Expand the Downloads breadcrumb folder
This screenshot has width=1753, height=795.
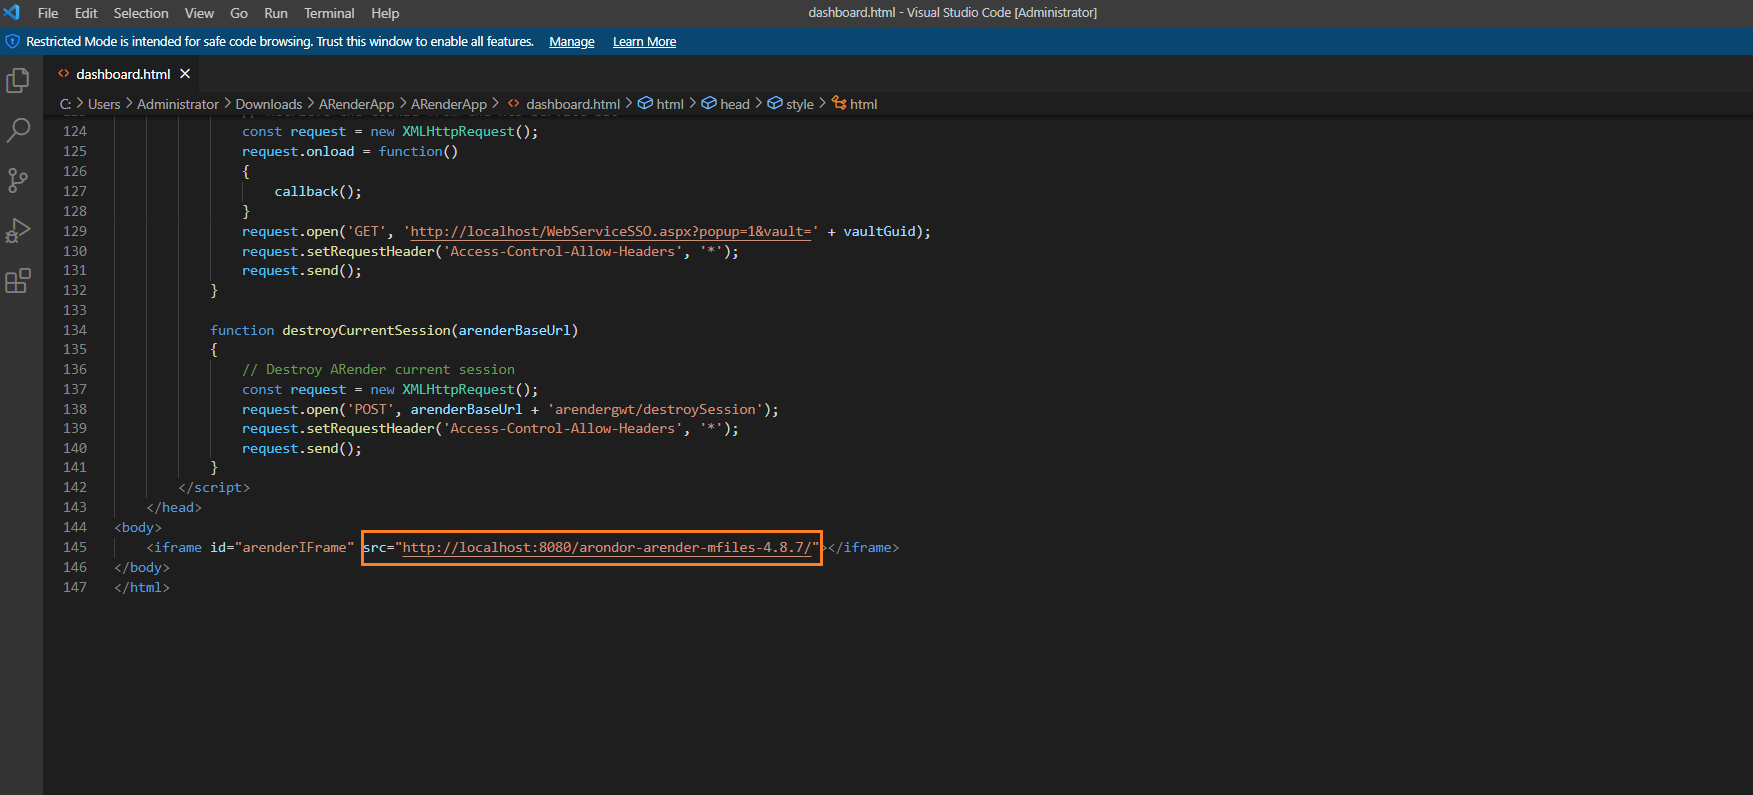point(268,104)
